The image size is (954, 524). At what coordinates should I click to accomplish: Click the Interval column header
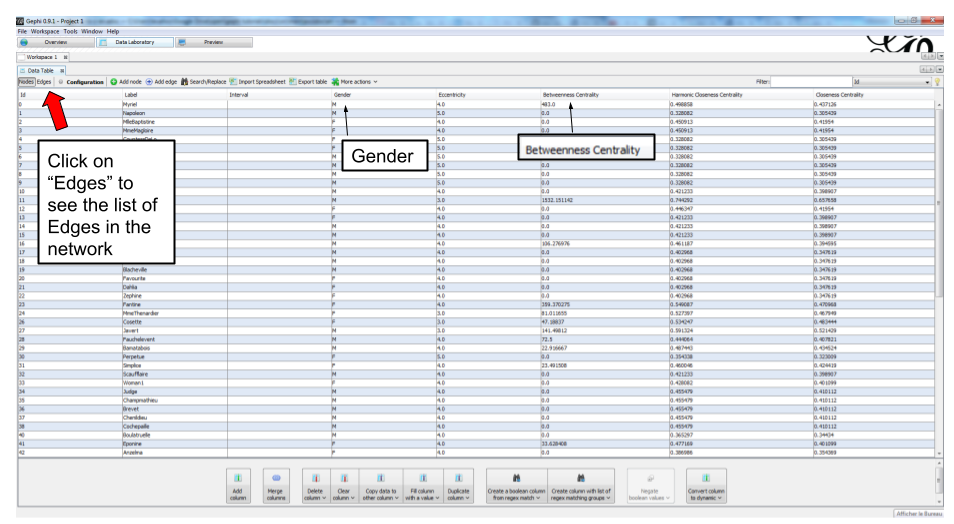coord(279,95)
